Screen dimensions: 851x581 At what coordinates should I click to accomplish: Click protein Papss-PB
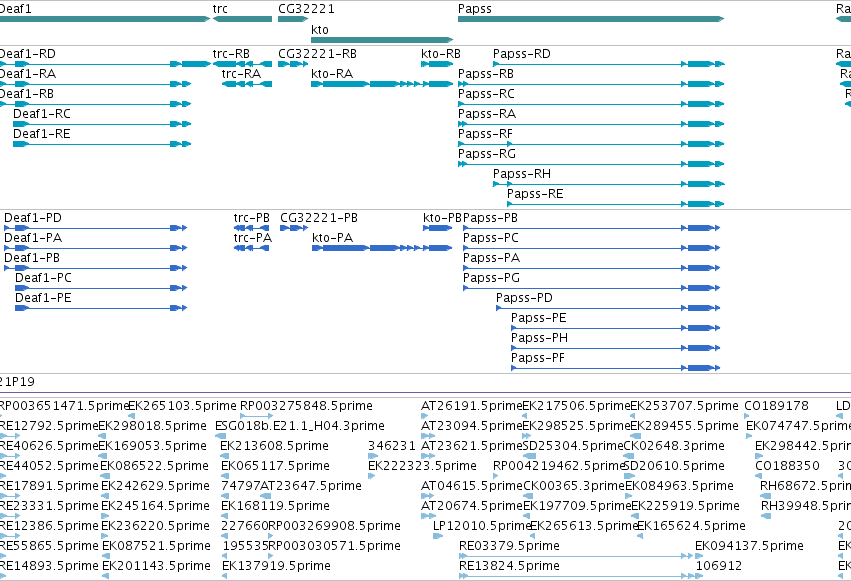click(592, 228)
